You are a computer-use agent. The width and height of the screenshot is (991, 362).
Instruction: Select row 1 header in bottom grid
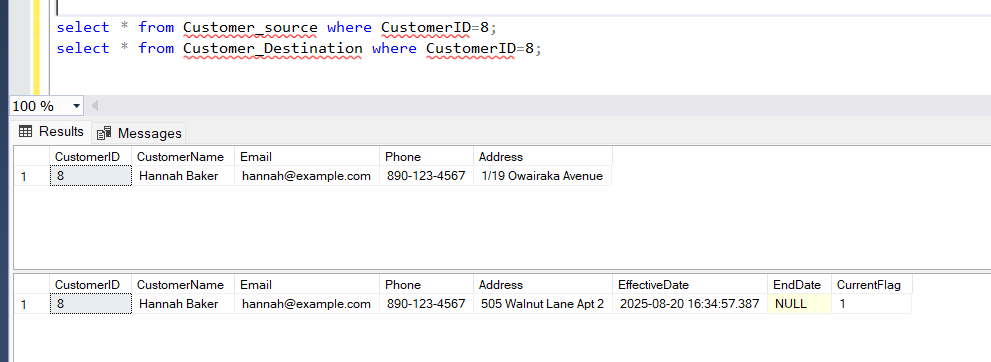[32, 304]
